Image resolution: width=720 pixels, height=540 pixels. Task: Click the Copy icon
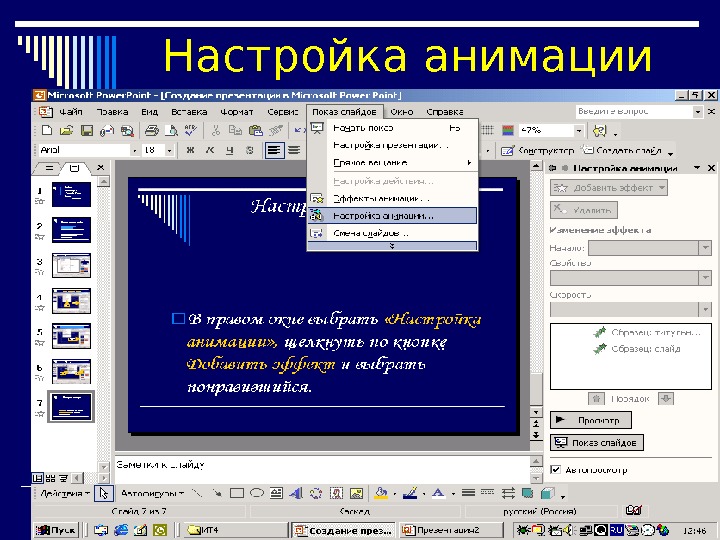235,130
